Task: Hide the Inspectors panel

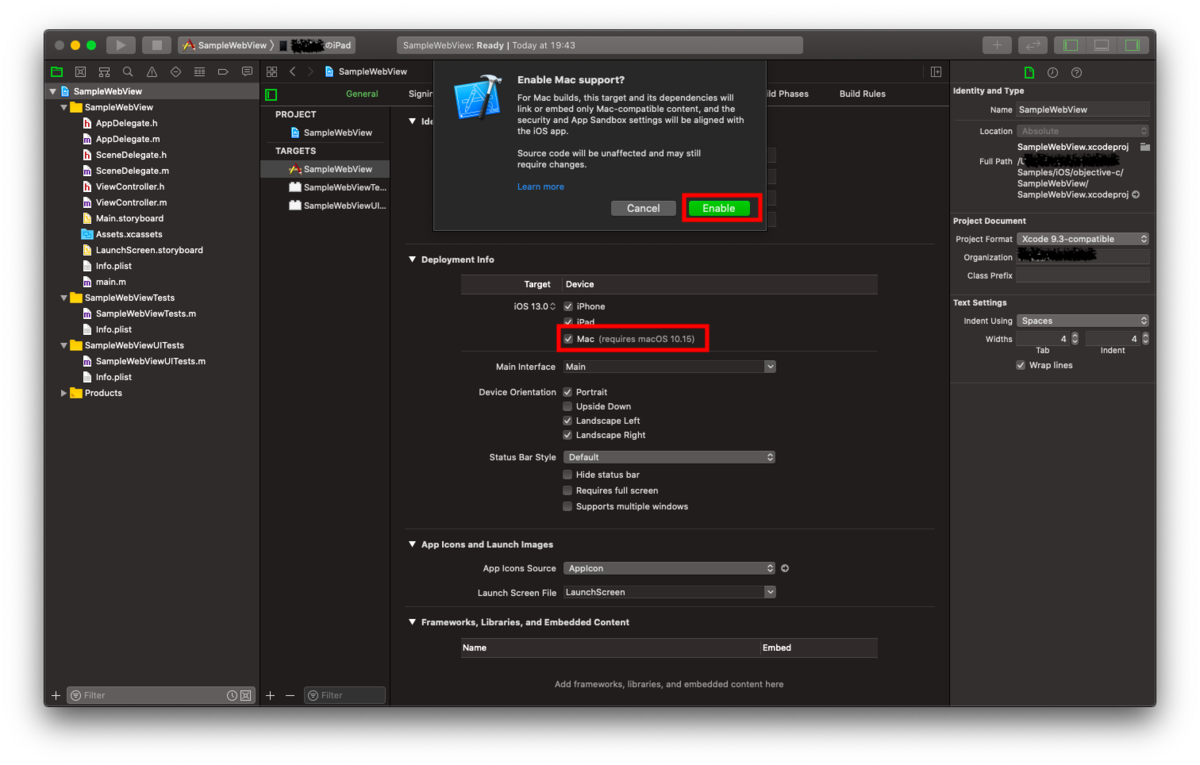Action: [1132, 45]
